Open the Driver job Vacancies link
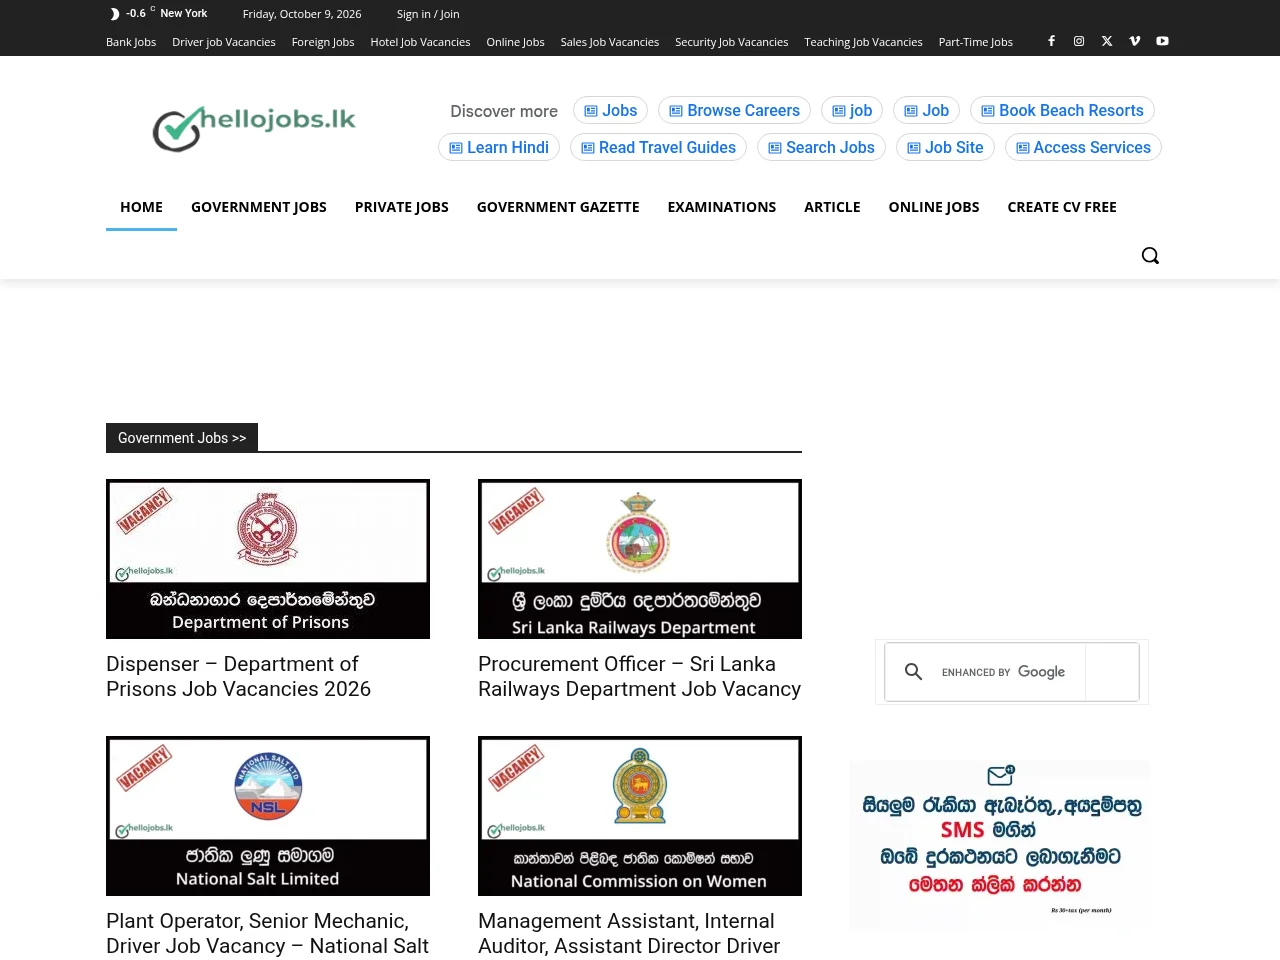Screen dimensions: 1280x960 tap(224, 42)
